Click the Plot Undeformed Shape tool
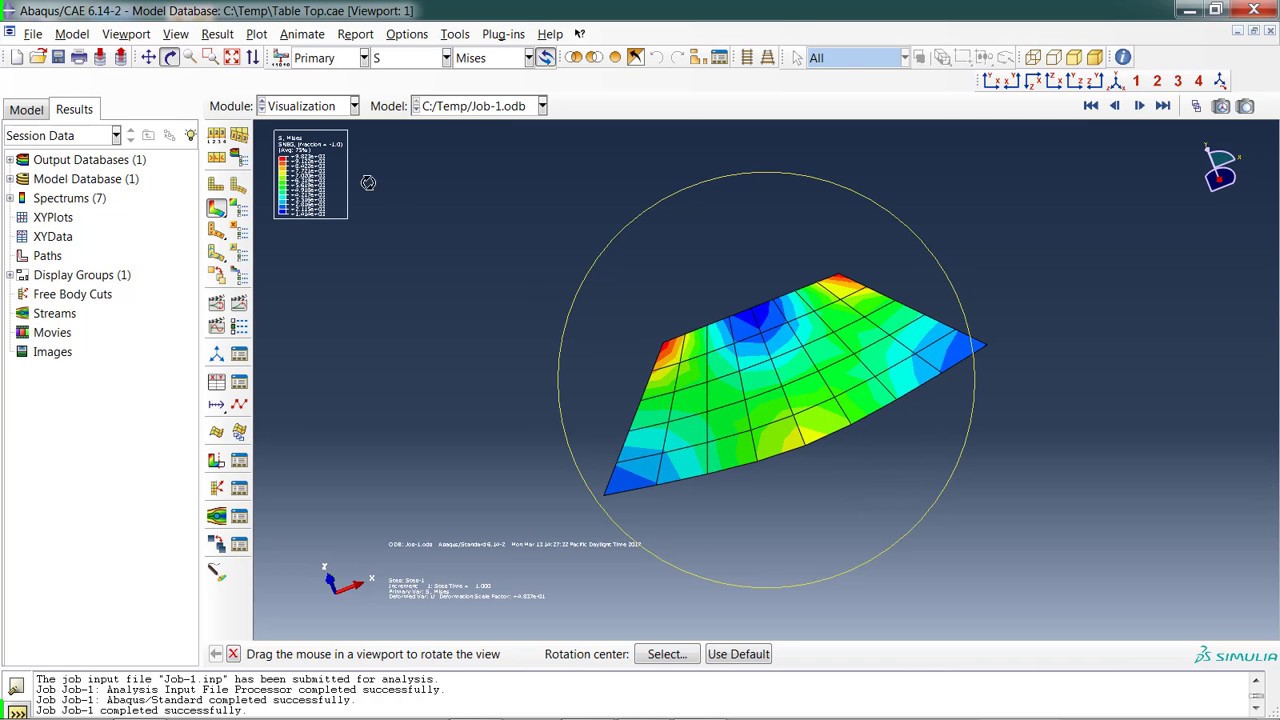The width and height of the screenshot is (1280, 720). [x=216, y=183]
